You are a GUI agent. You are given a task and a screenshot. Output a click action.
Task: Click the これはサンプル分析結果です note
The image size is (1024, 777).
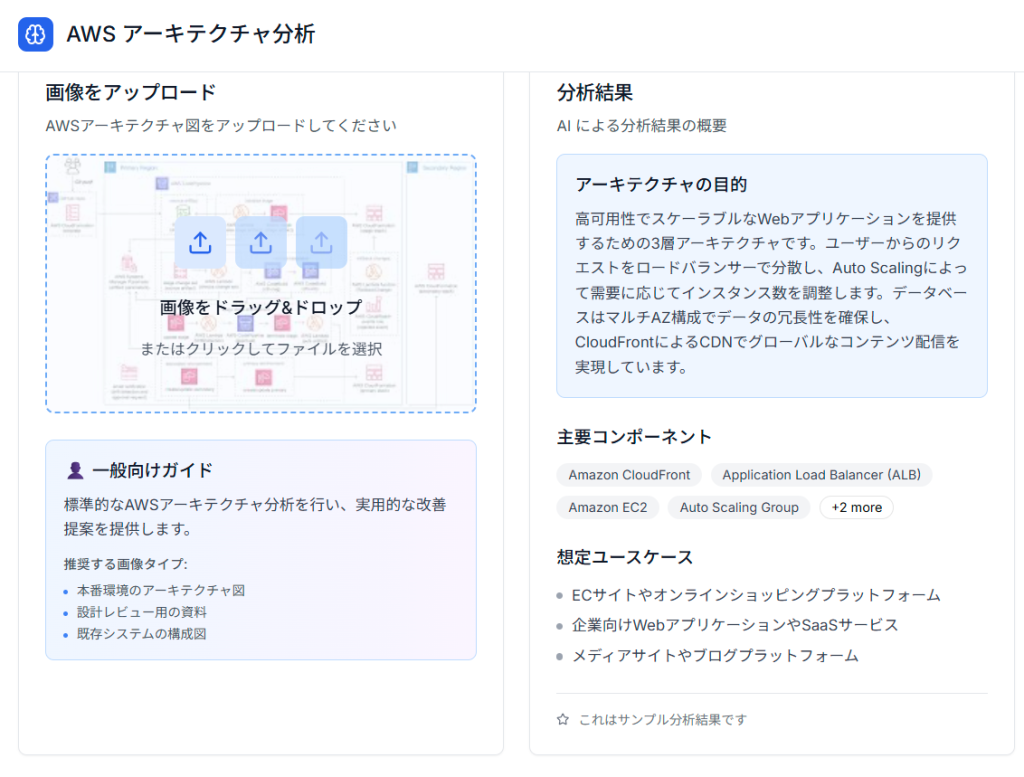pyautogui.click(x=663, y=720)
